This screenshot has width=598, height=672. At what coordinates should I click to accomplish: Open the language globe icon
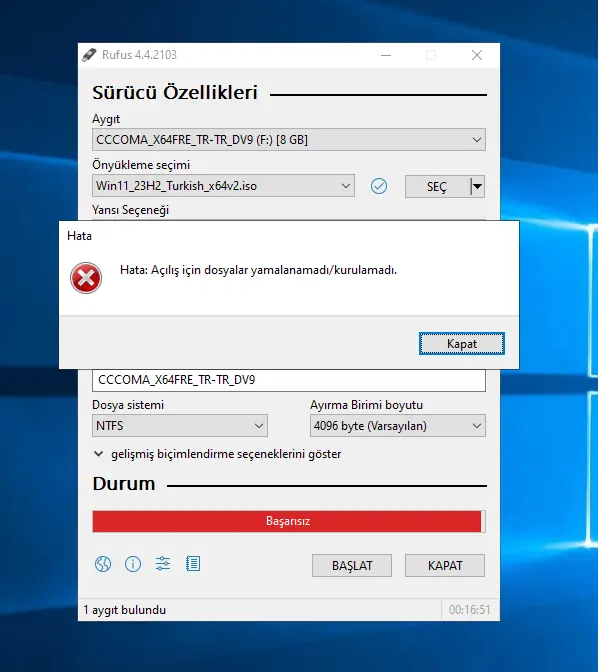[x=103, y=564]
